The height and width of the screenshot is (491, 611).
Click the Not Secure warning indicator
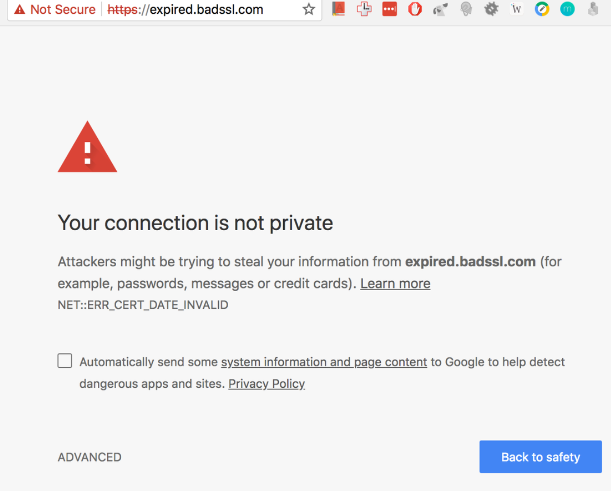pyautogui.click(x=55, y=9)
